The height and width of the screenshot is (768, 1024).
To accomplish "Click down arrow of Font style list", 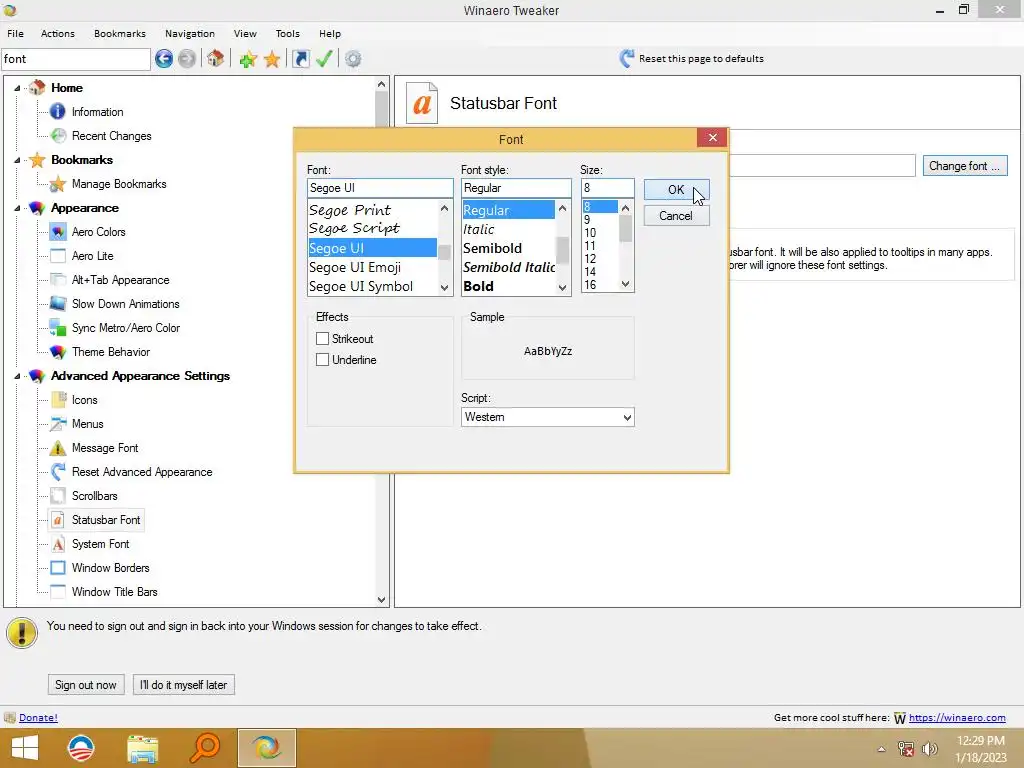I will (562, 287).
